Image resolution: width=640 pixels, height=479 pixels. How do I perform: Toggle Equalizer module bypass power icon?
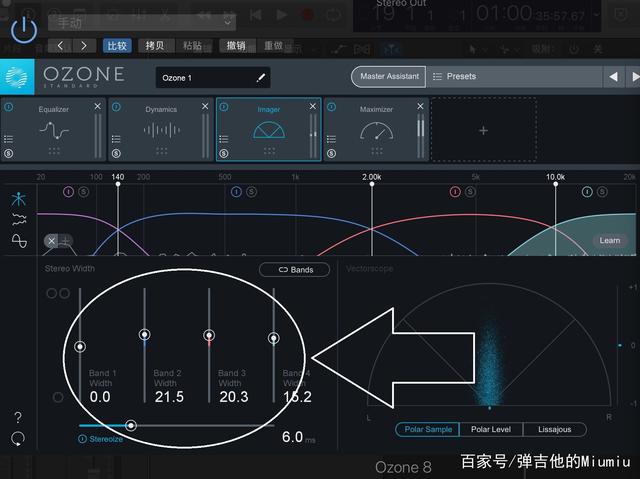(x=9, y=107)
